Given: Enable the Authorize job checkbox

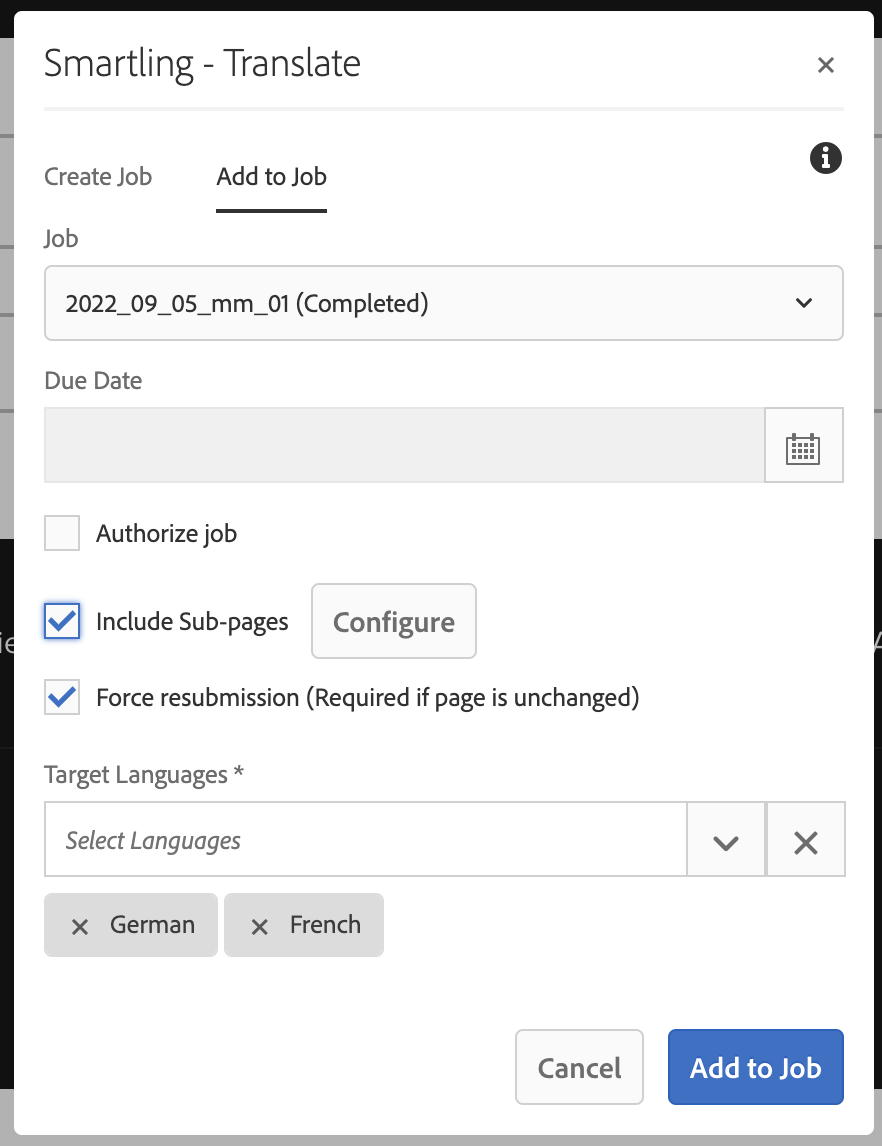Looking at the screenshot, I should click(62, 533).
